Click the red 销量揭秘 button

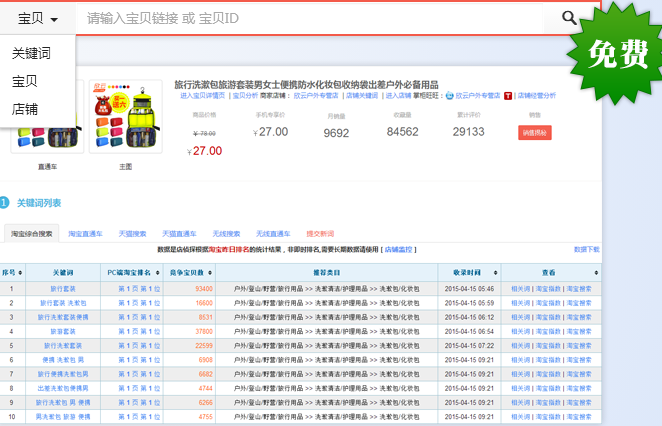click(535, 132)
